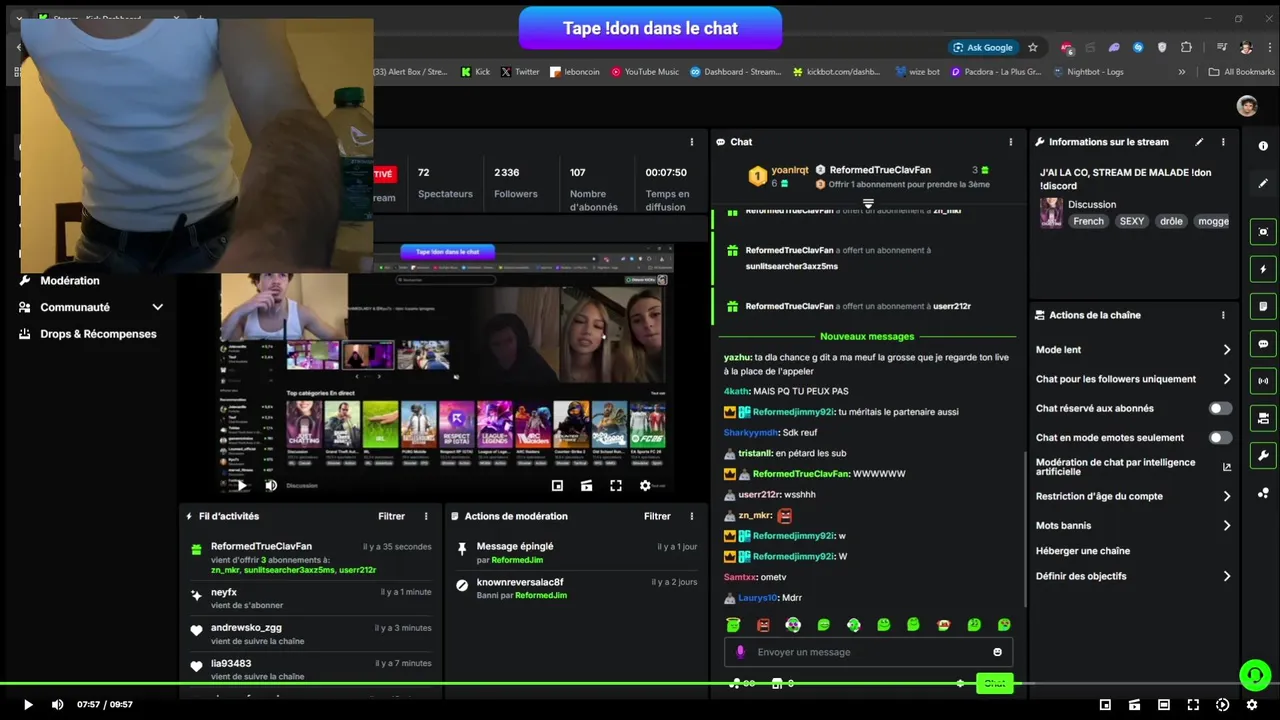This screenshot has width=1280, height=720.
Task: Open Modération in the left sidebar
Action: point(69,281)
